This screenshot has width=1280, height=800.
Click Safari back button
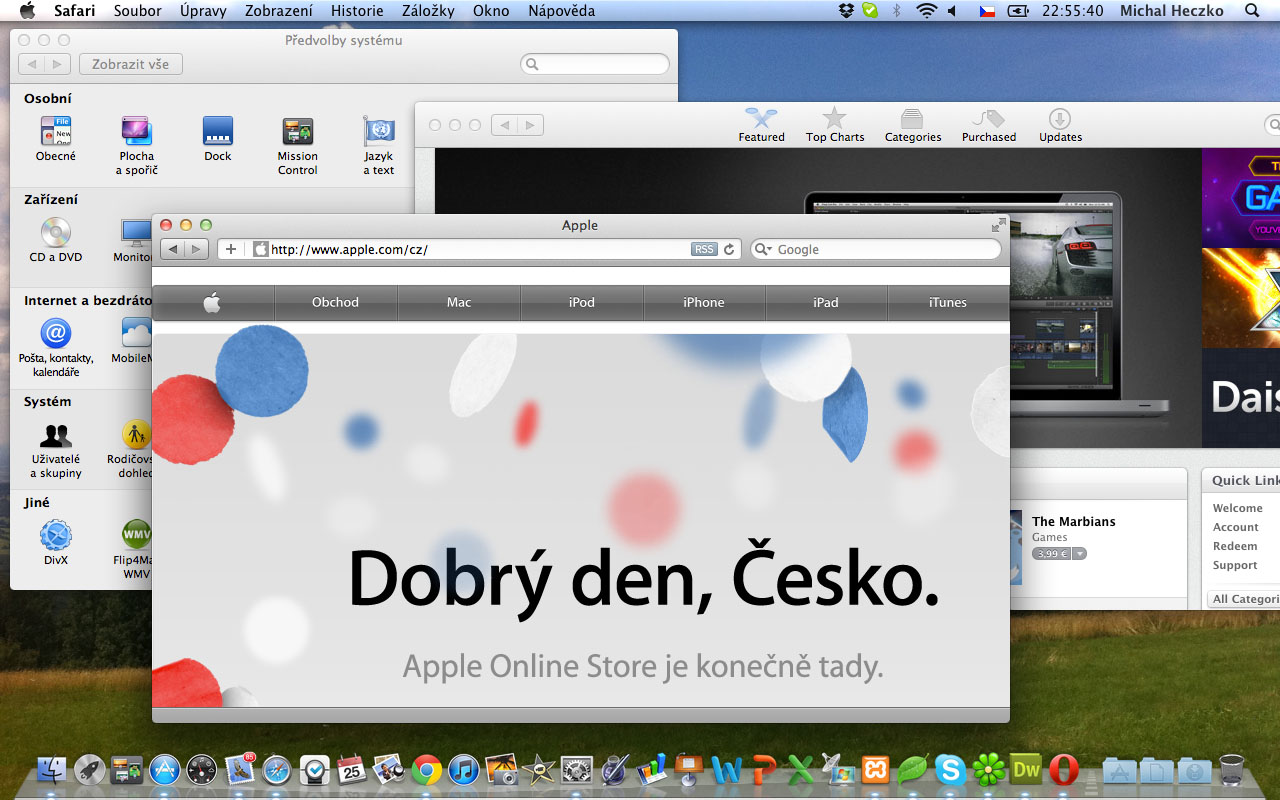pyautogui.click(x=173, y=249)
